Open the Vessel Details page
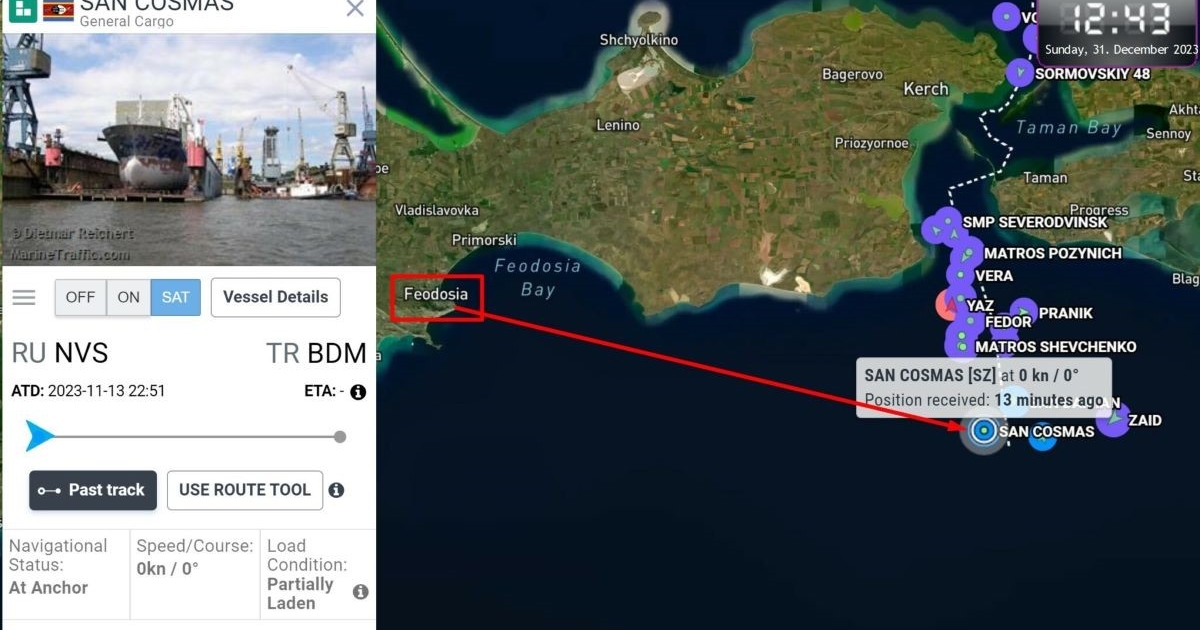The height and width of the screenshot is (630, 1200). tap(276, 297)
